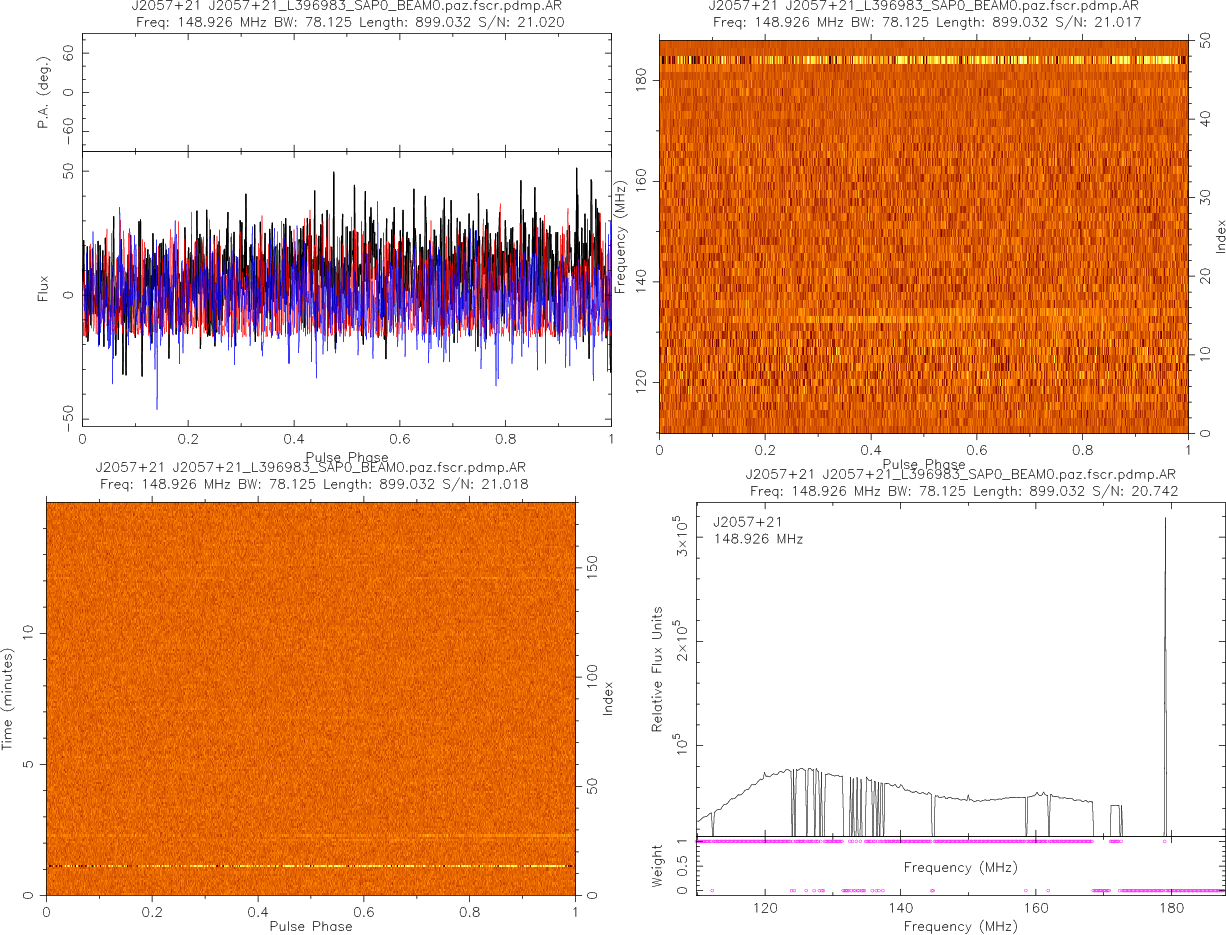Select the empty P.A. (deg.) panel
This screenshot has width=1226, height=935.
(x=346, y=93)
